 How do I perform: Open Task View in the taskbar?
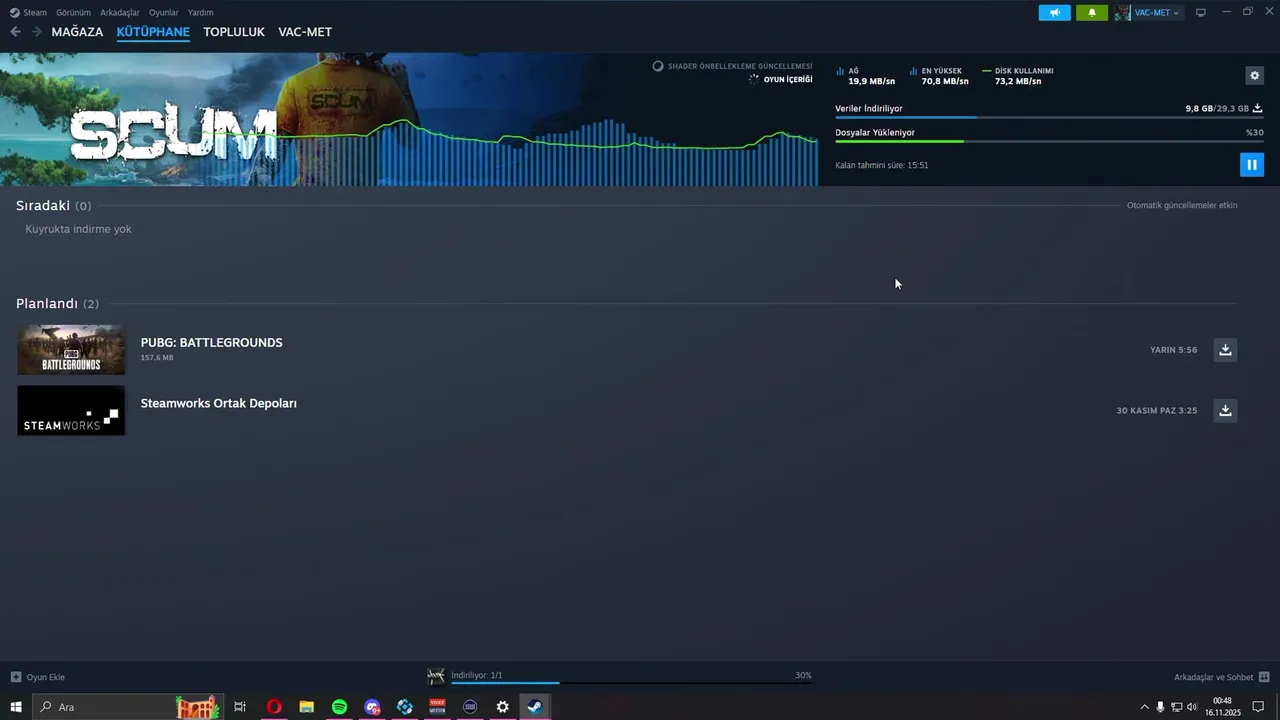tap(240, 707)
